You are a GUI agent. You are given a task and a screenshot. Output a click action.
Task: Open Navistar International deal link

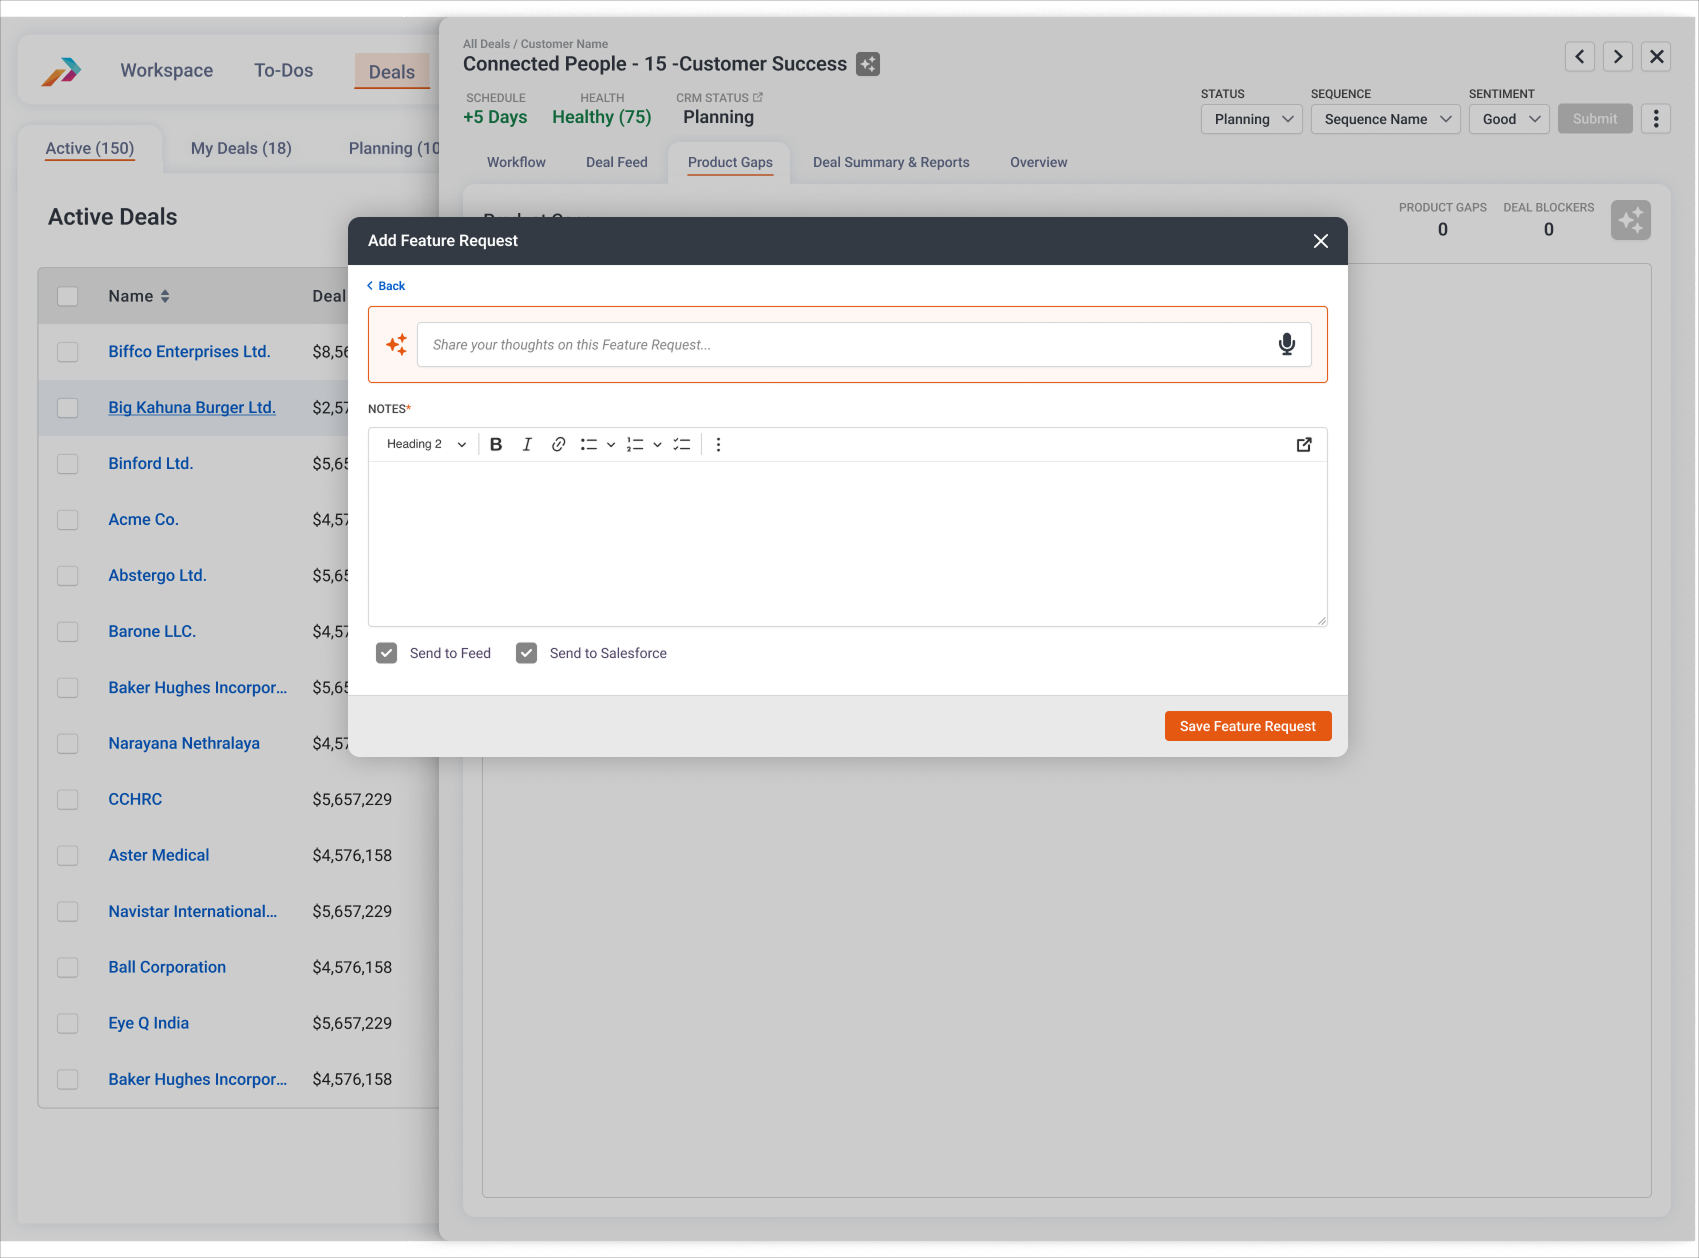click(x=193, y=912)
